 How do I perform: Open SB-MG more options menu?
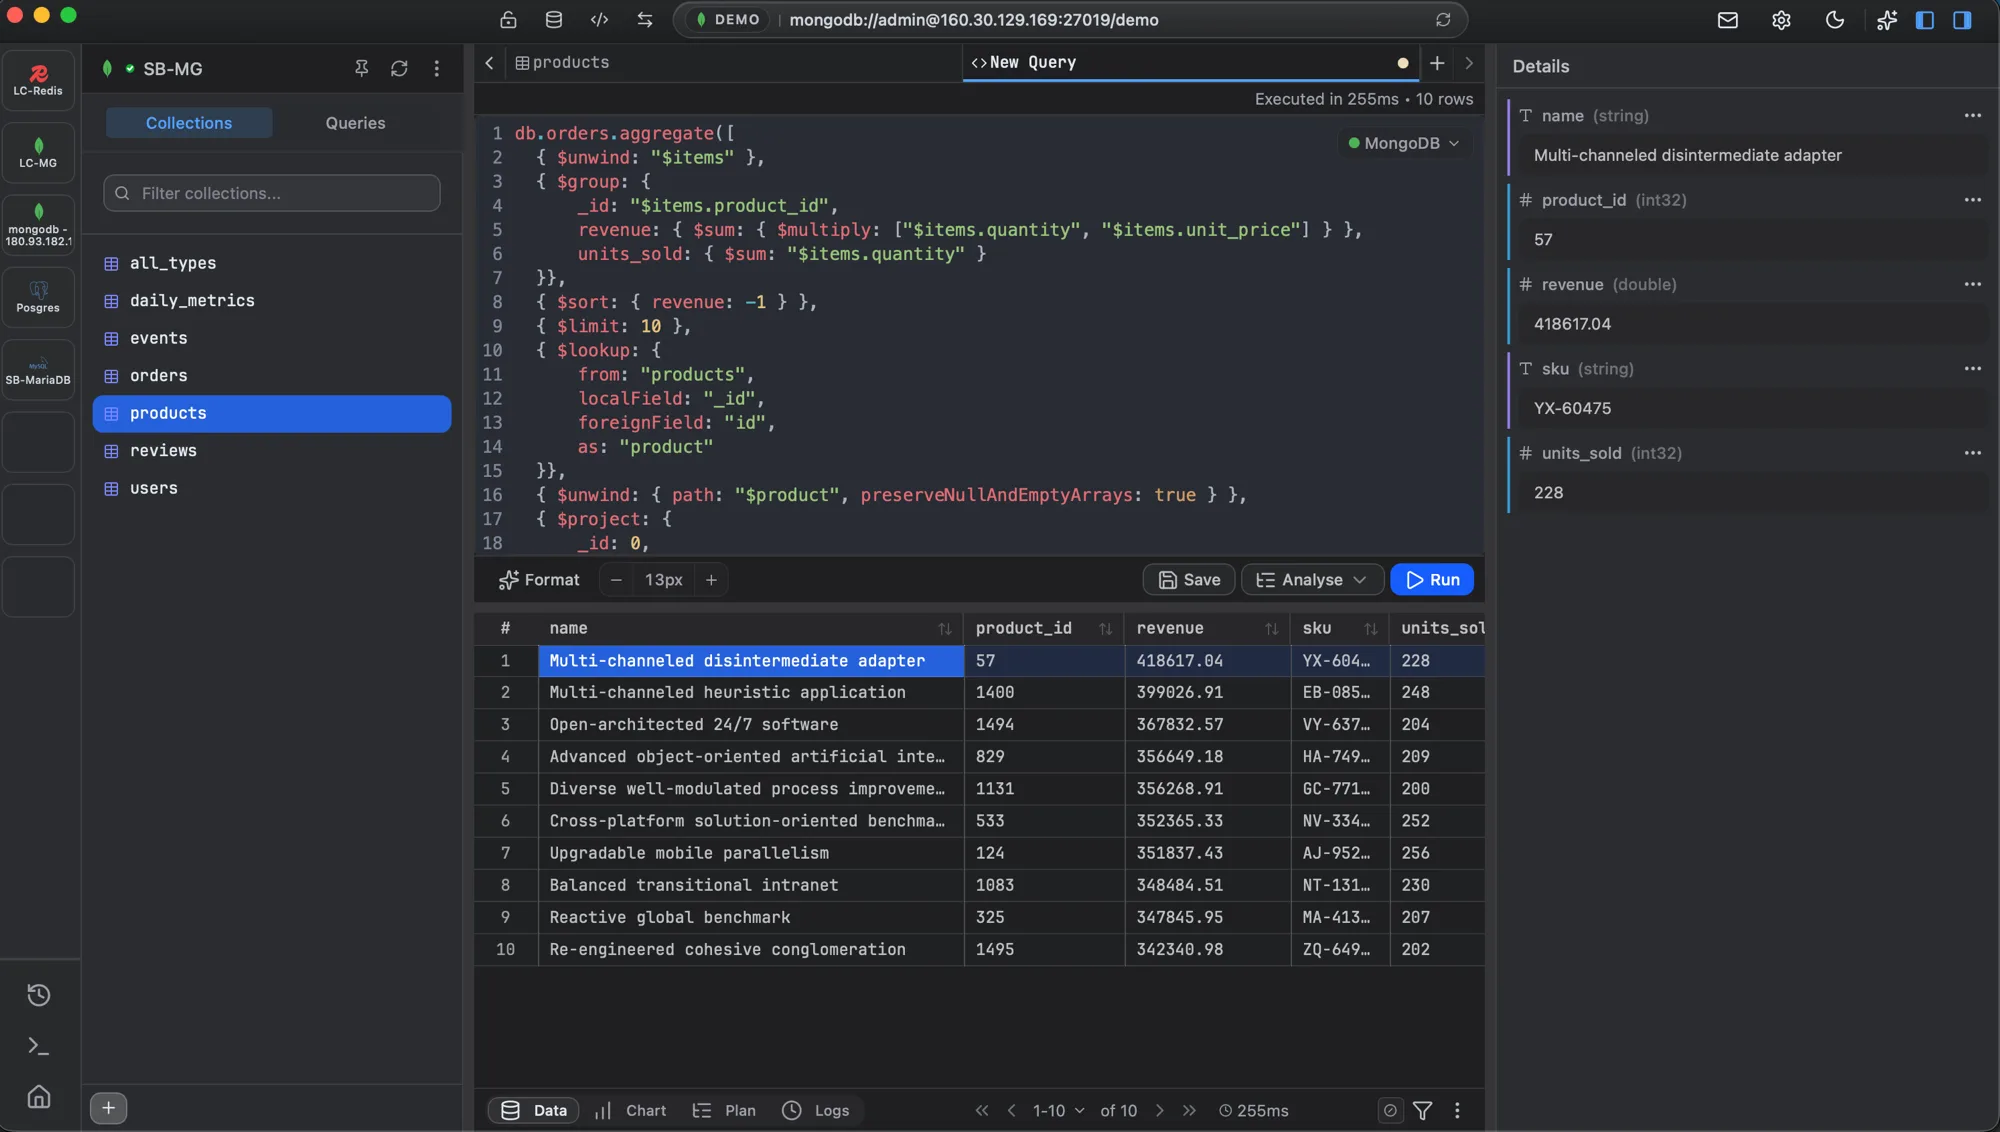click(436, 68)
